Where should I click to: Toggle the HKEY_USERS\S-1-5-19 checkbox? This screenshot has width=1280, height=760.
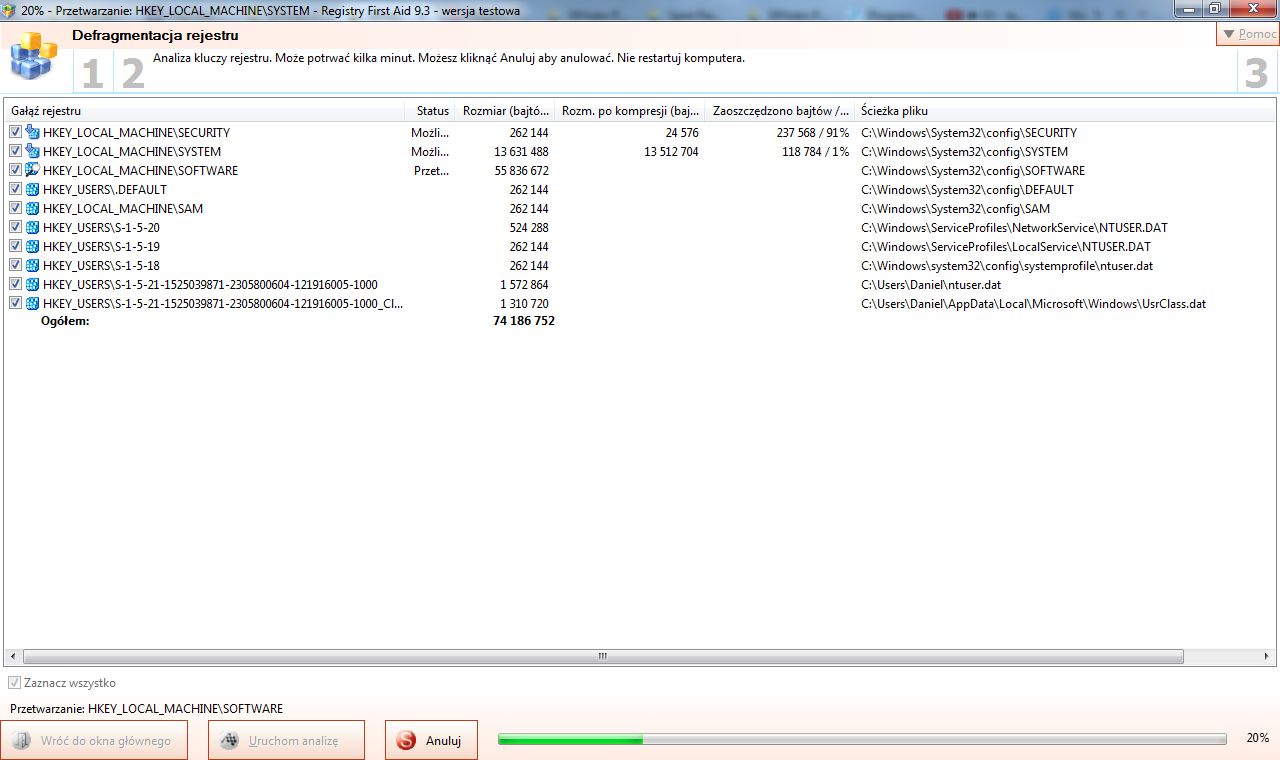pos(15,246)
